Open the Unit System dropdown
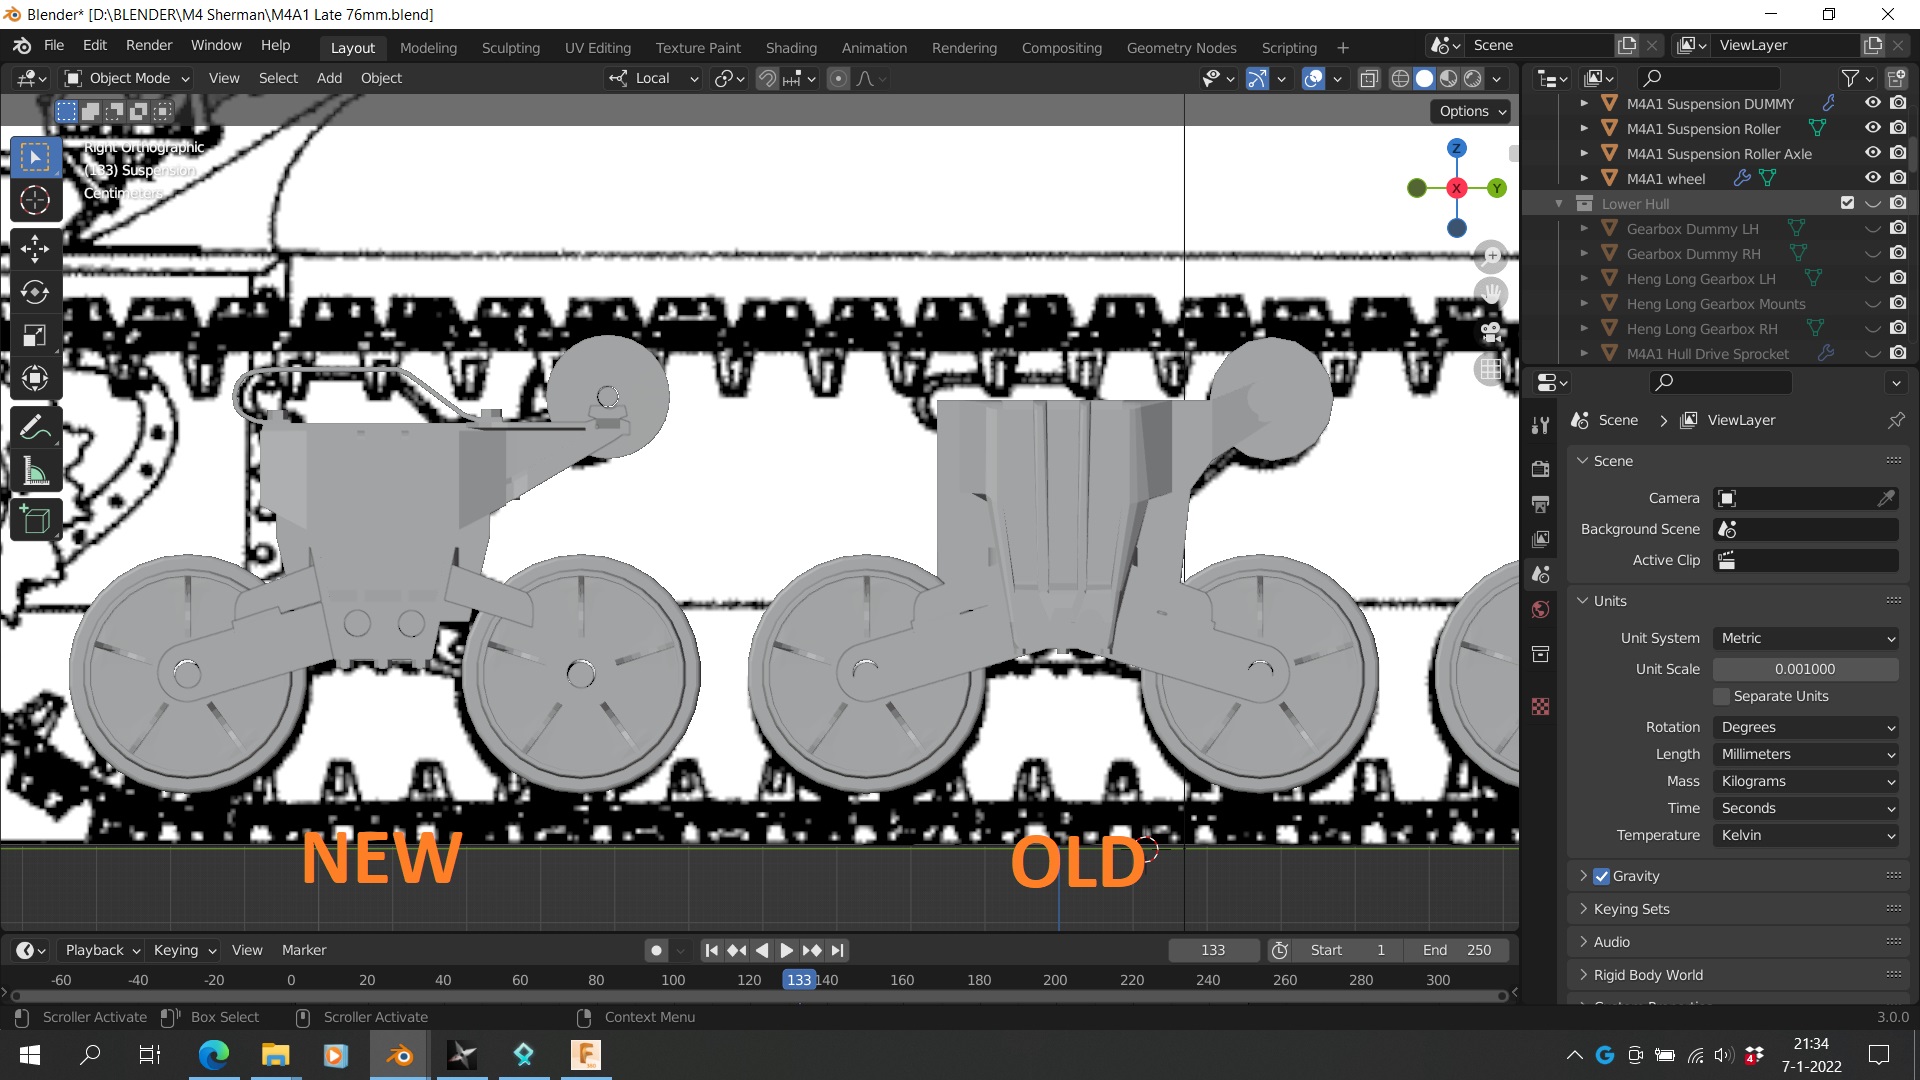 tap(1806, 638)
